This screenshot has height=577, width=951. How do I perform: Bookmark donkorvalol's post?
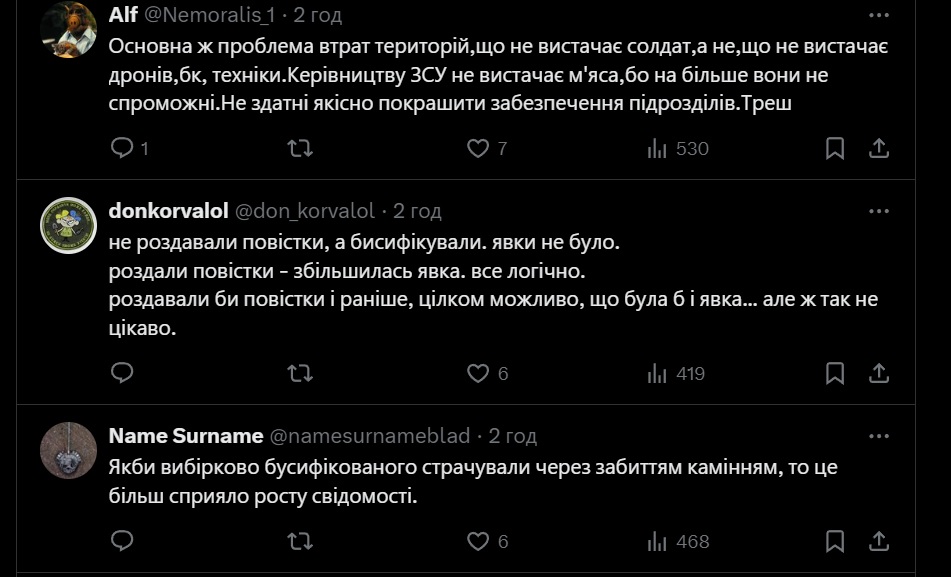coord(835,373)
